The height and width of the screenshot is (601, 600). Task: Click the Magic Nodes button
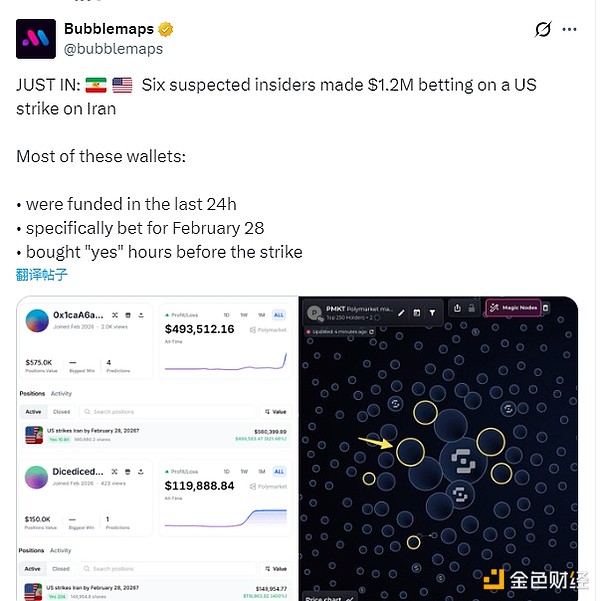click(x=514, y=308)
